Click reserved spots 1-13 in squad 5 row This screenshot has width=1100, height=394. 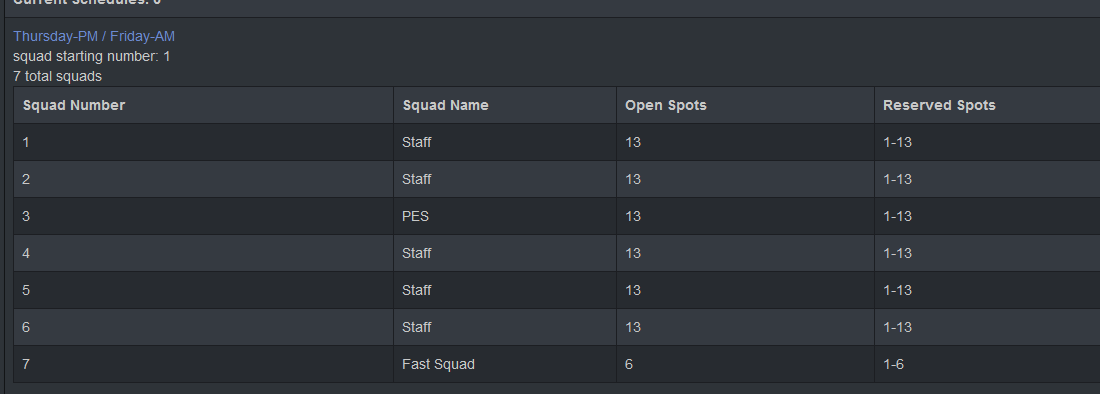coord(987,290)
